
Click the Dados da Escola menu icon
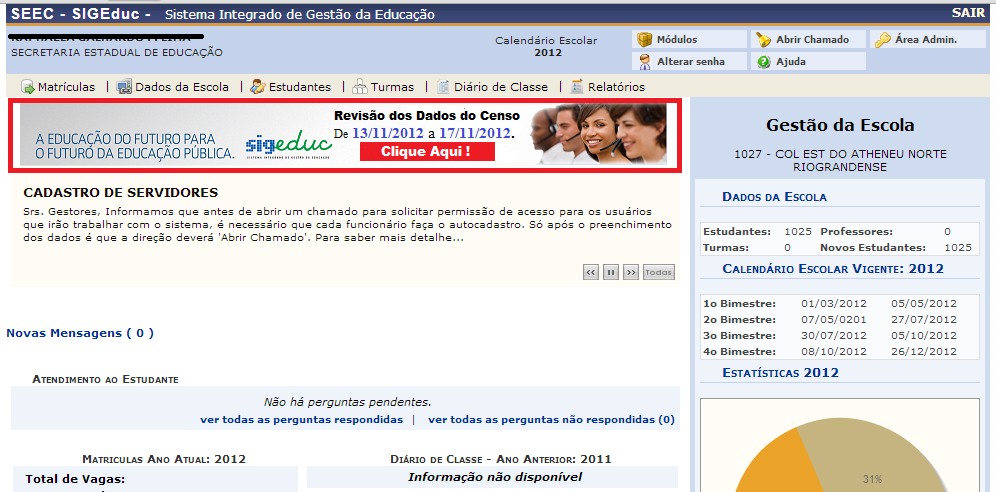click(x=124, y=86)
